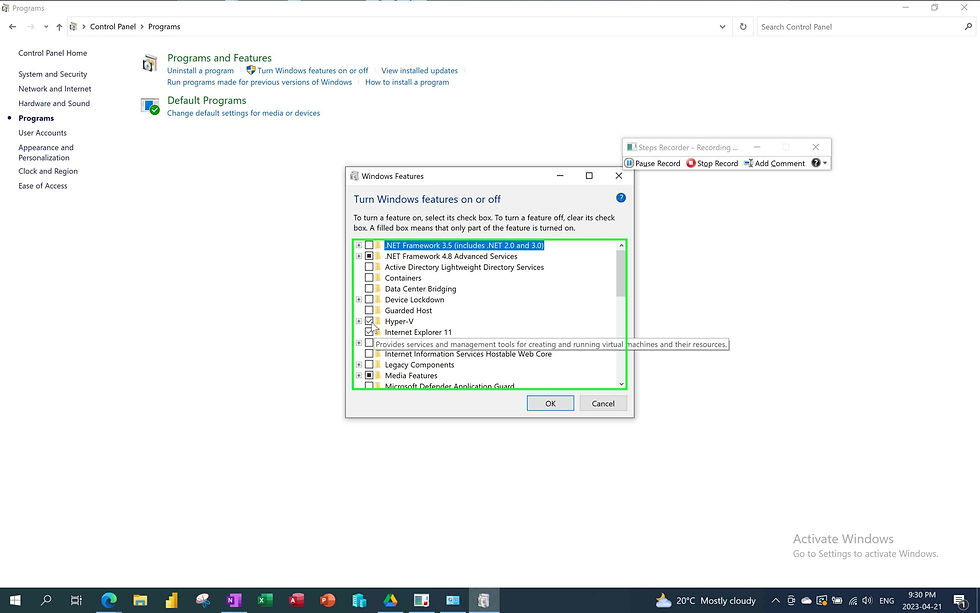The height and width of the screenshot is (613, 980).
Task: Open How to install a program link
Action: click(x=407, y=82)
